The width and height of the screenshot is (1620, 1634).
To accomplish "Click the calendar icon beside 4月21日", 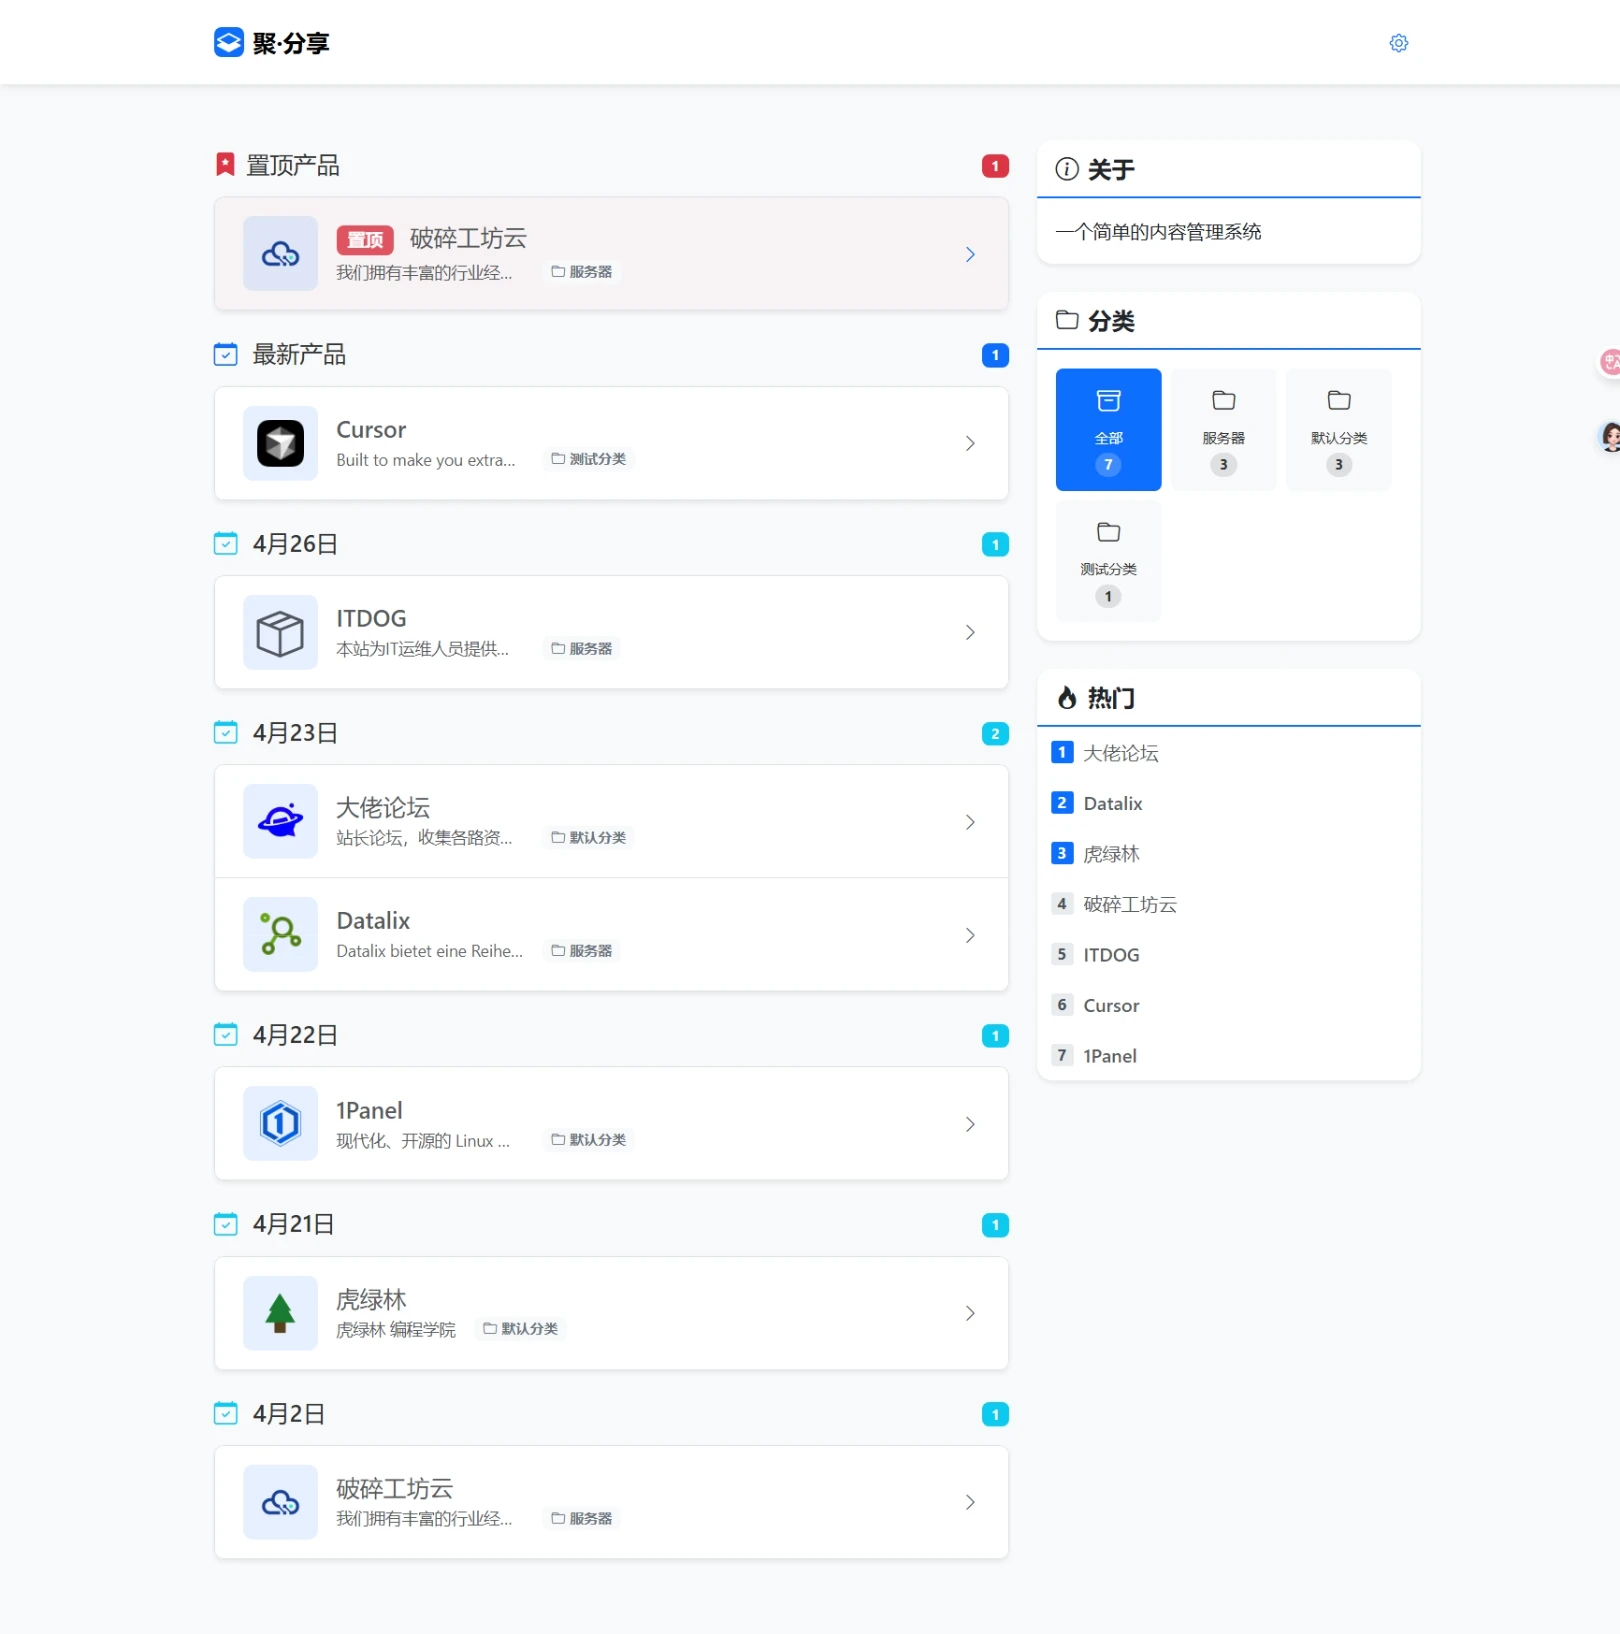I will point(226,1224).
